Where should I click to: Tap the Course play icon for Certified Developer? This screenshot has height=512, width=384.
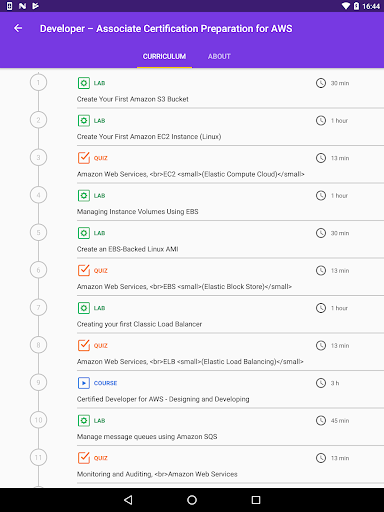click(x=84, y=383)
